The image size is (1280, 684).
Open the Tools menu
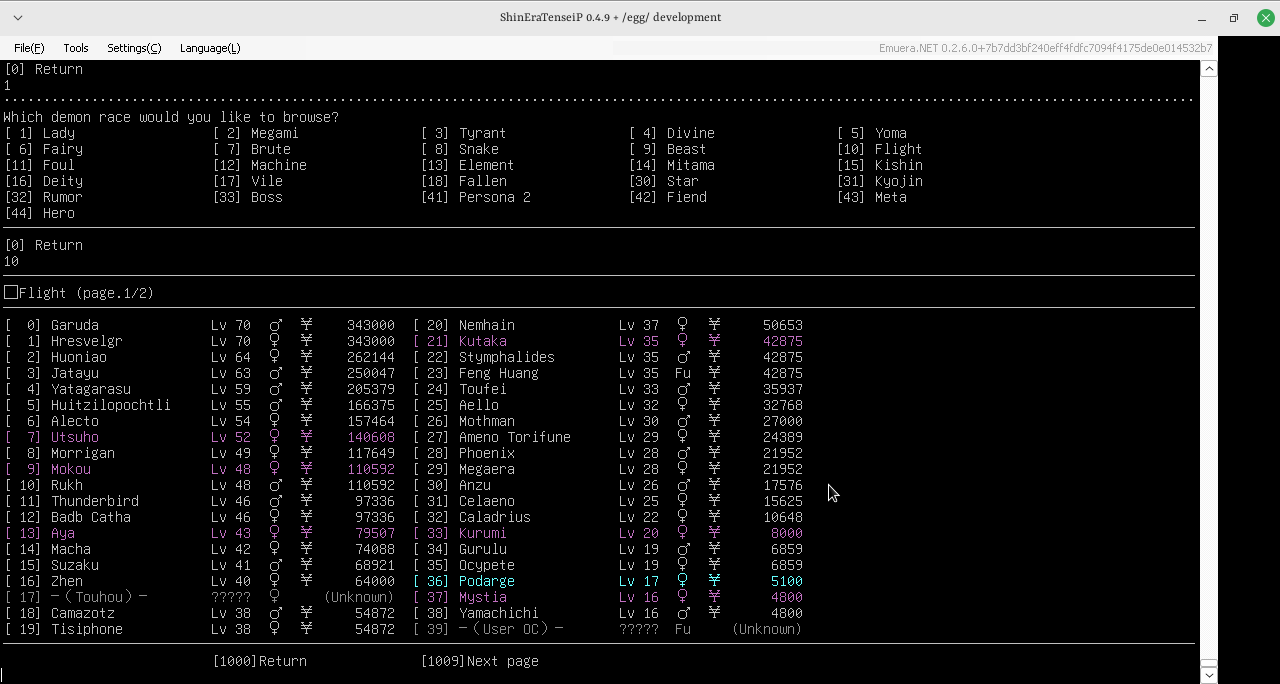tap(76, 48)
